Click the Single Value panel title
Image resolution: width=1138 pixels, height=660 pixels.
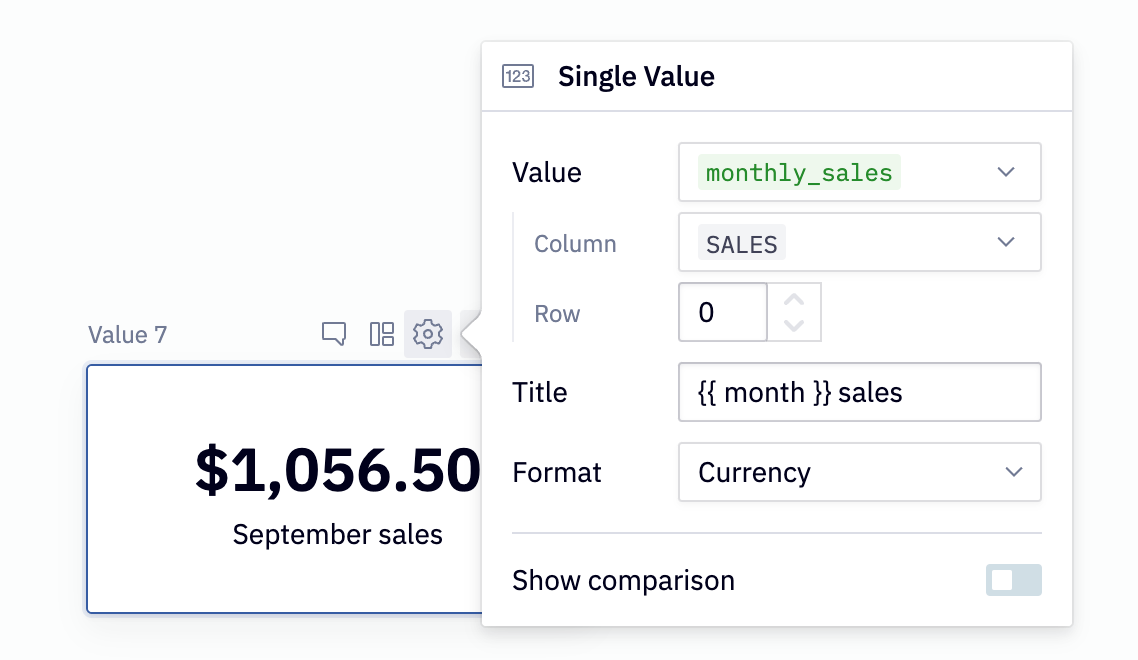coord(636,76)
